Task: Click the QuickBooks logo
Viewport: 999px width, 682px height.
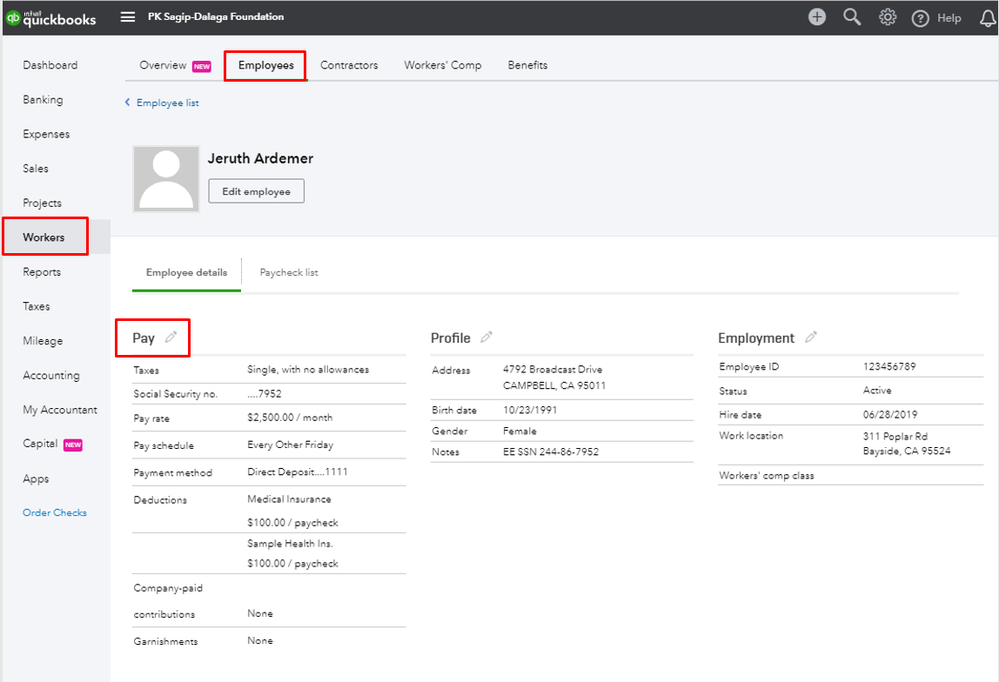Action: click(x=54, y=17)
